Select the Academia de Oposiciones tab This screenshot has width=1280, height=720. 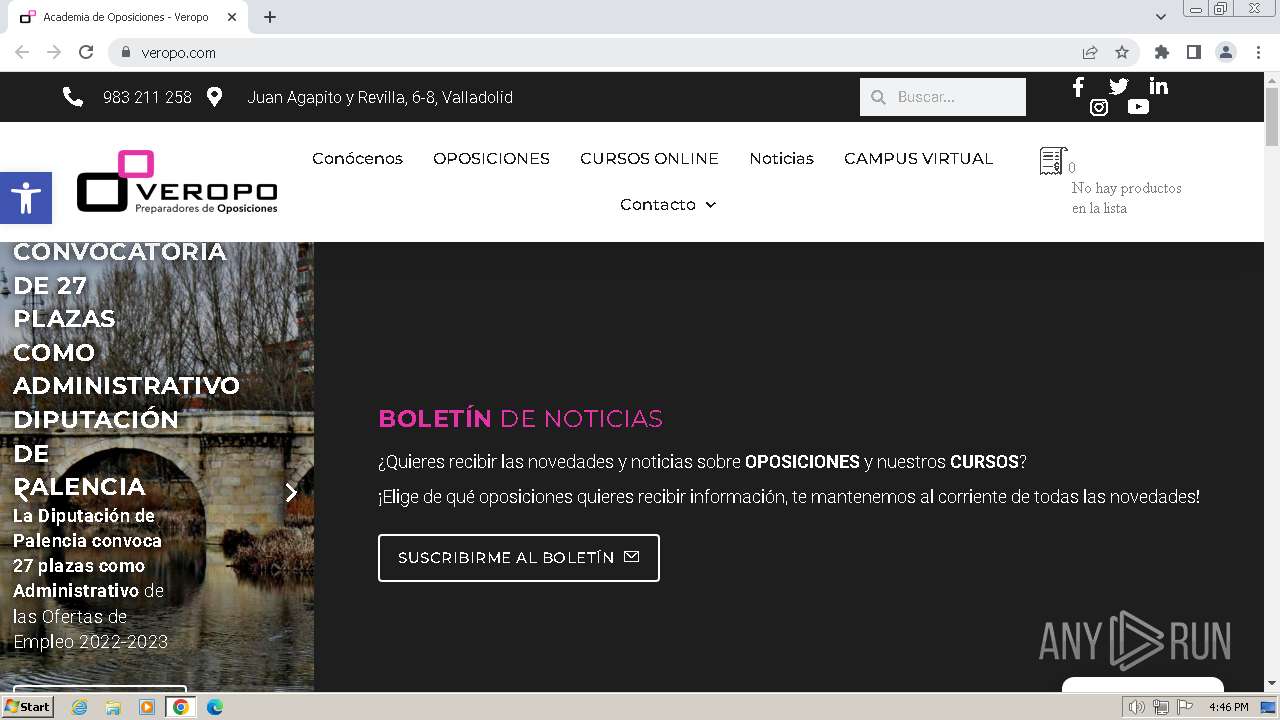point(127,17)
